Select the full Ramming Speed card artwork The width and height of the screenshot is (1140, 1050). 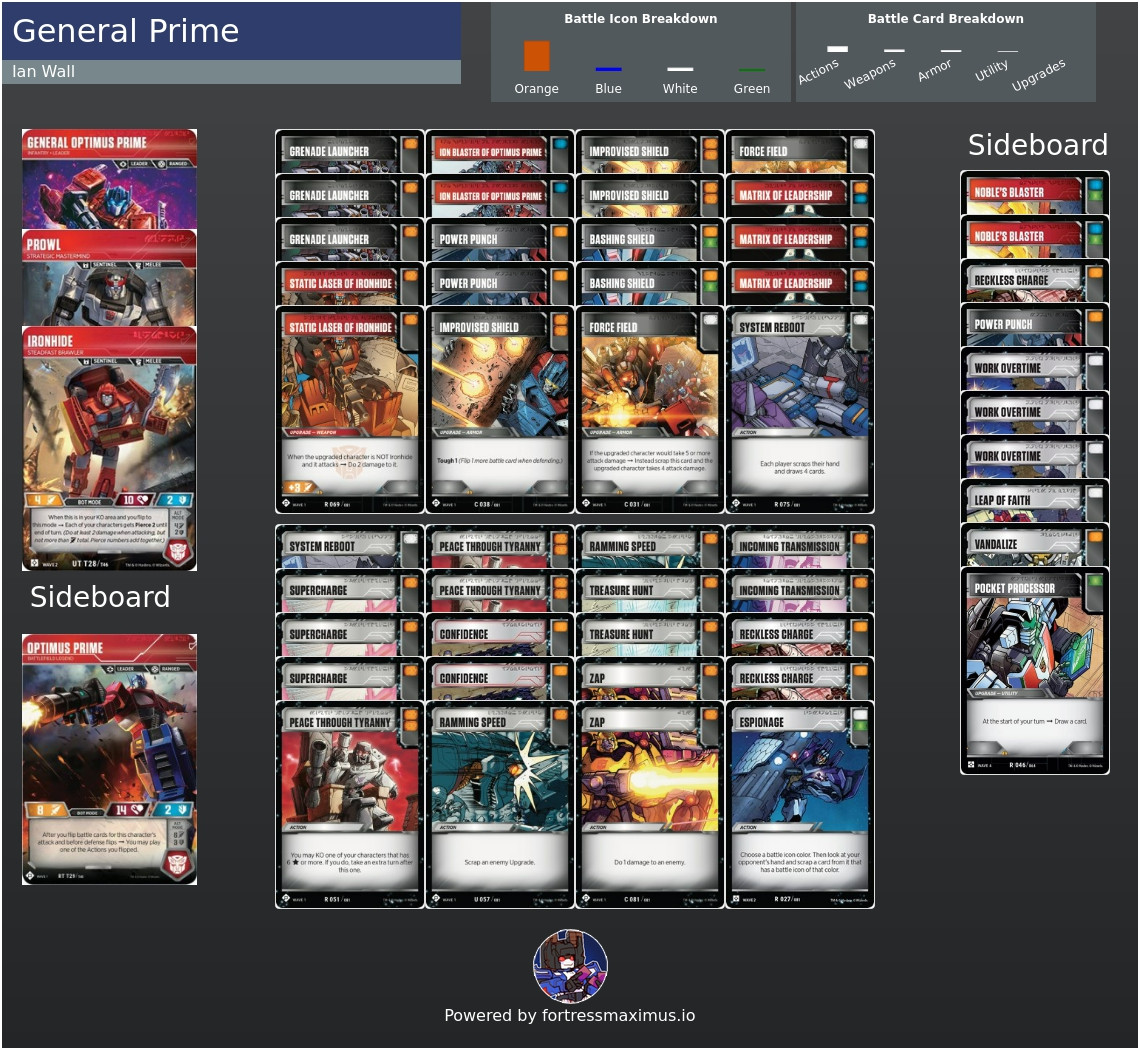(x=499, y=805)
